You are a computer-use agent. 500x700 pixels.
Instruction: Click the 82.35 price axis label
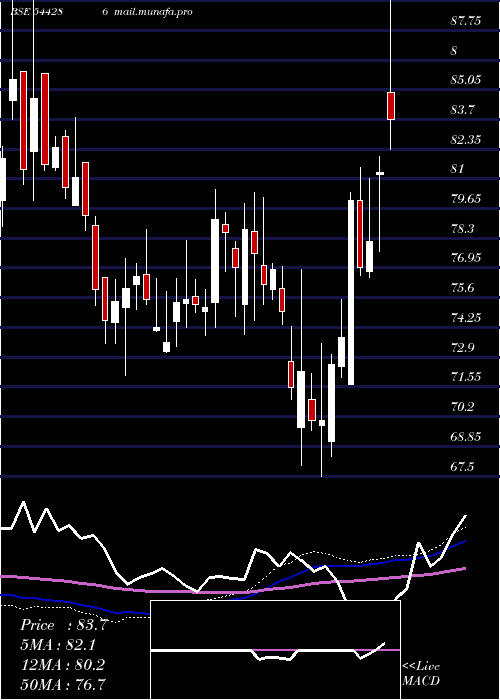click(466, 140)
